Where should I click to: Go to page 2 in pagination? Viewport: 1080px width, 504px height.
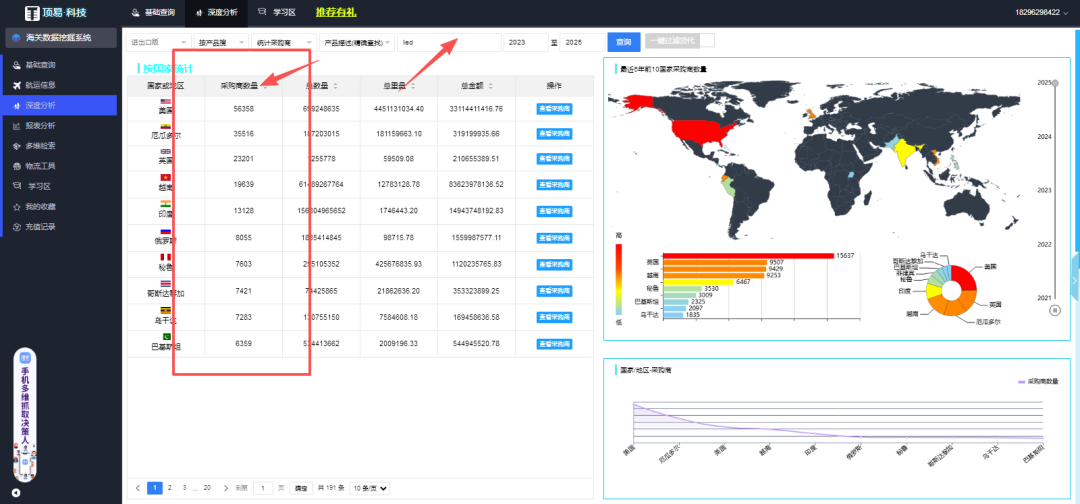169,487
